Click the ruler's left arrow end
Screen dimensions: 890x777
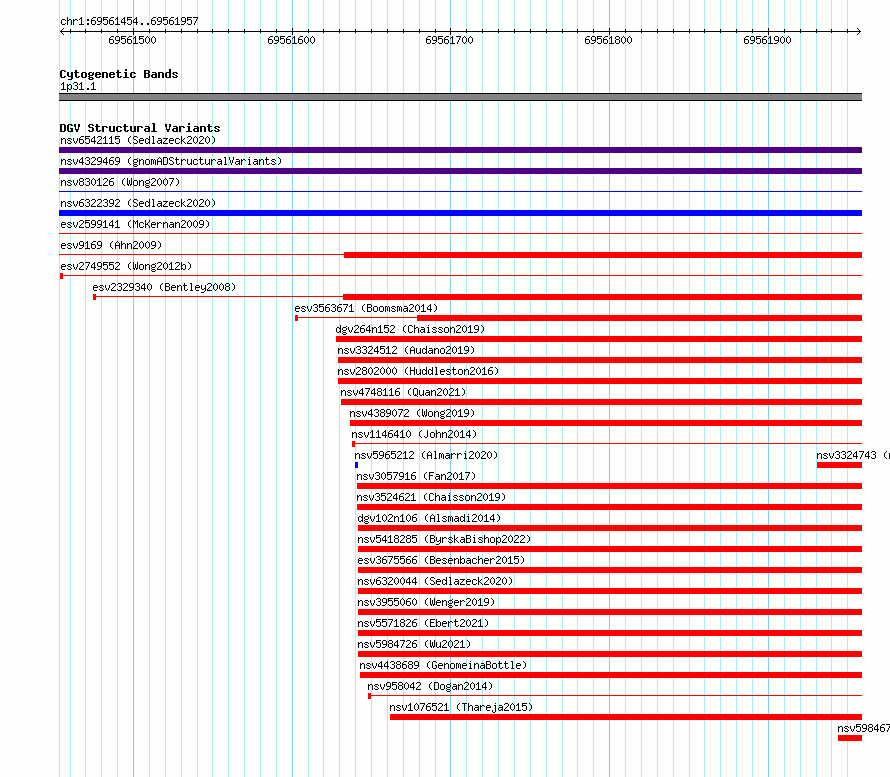62,32
